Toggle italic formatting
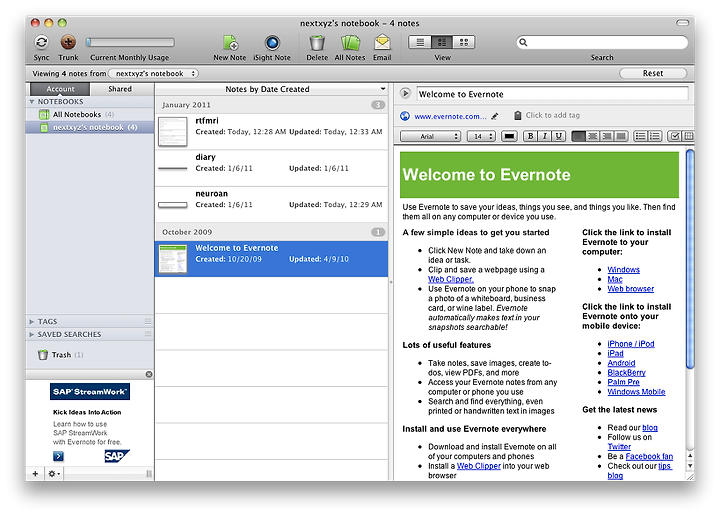The height and width of the screenshot is (516, 720). click(545, 136)
